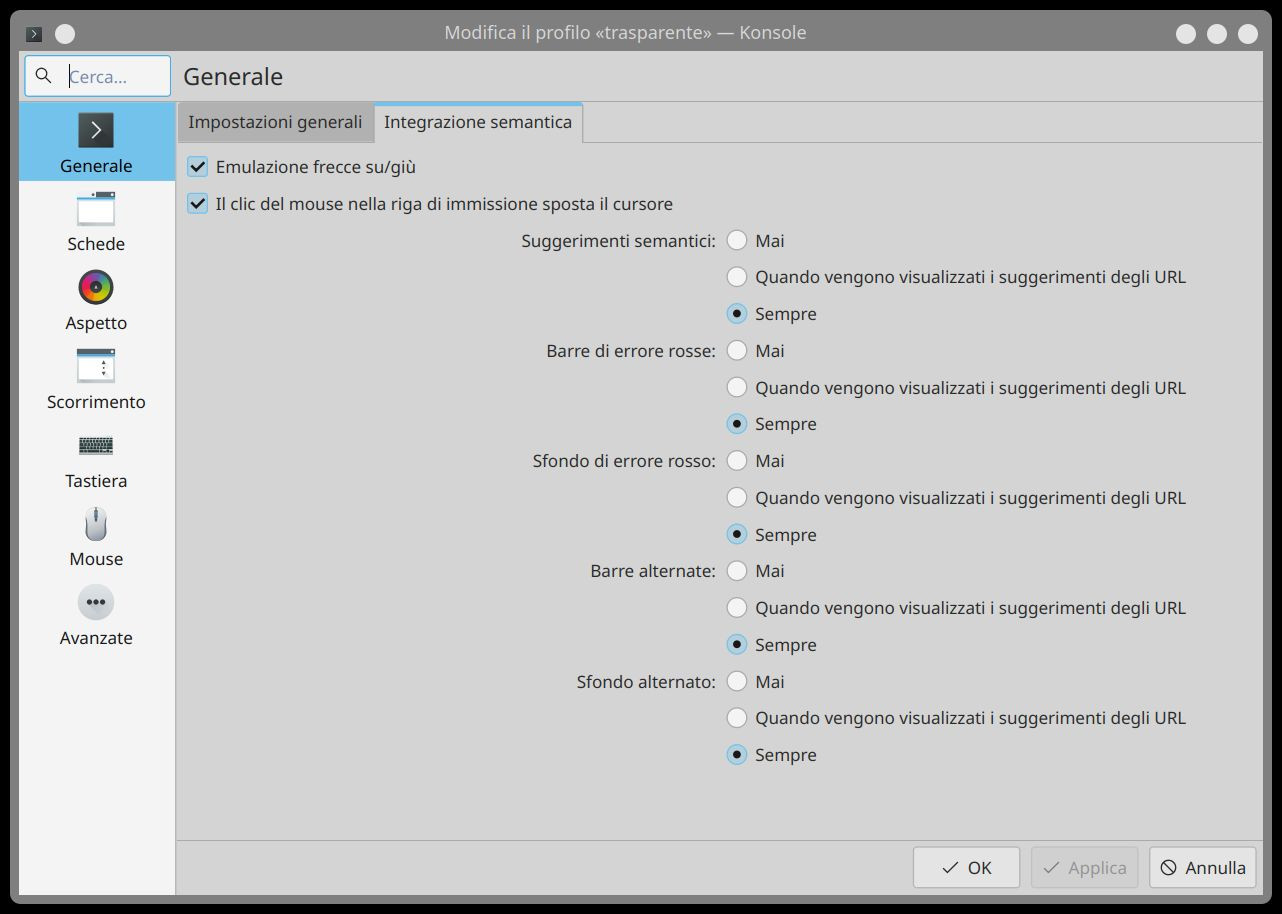Screen dimensions: 1282x914
Task: Click the Konsole terminal icon in title bar
Action: coord(34,34)
